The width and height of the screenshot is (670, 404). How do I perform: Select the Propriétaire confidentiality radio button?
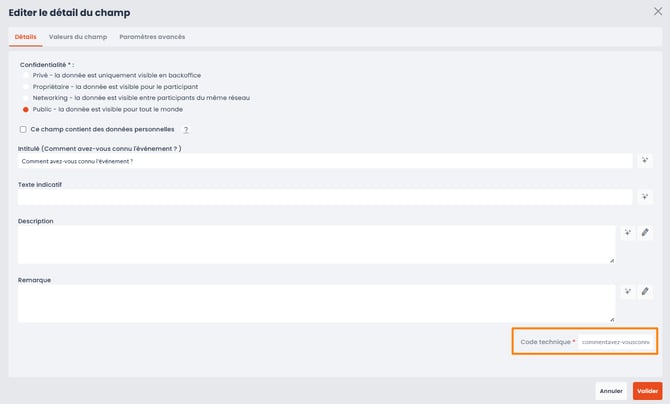pos(25,87)
